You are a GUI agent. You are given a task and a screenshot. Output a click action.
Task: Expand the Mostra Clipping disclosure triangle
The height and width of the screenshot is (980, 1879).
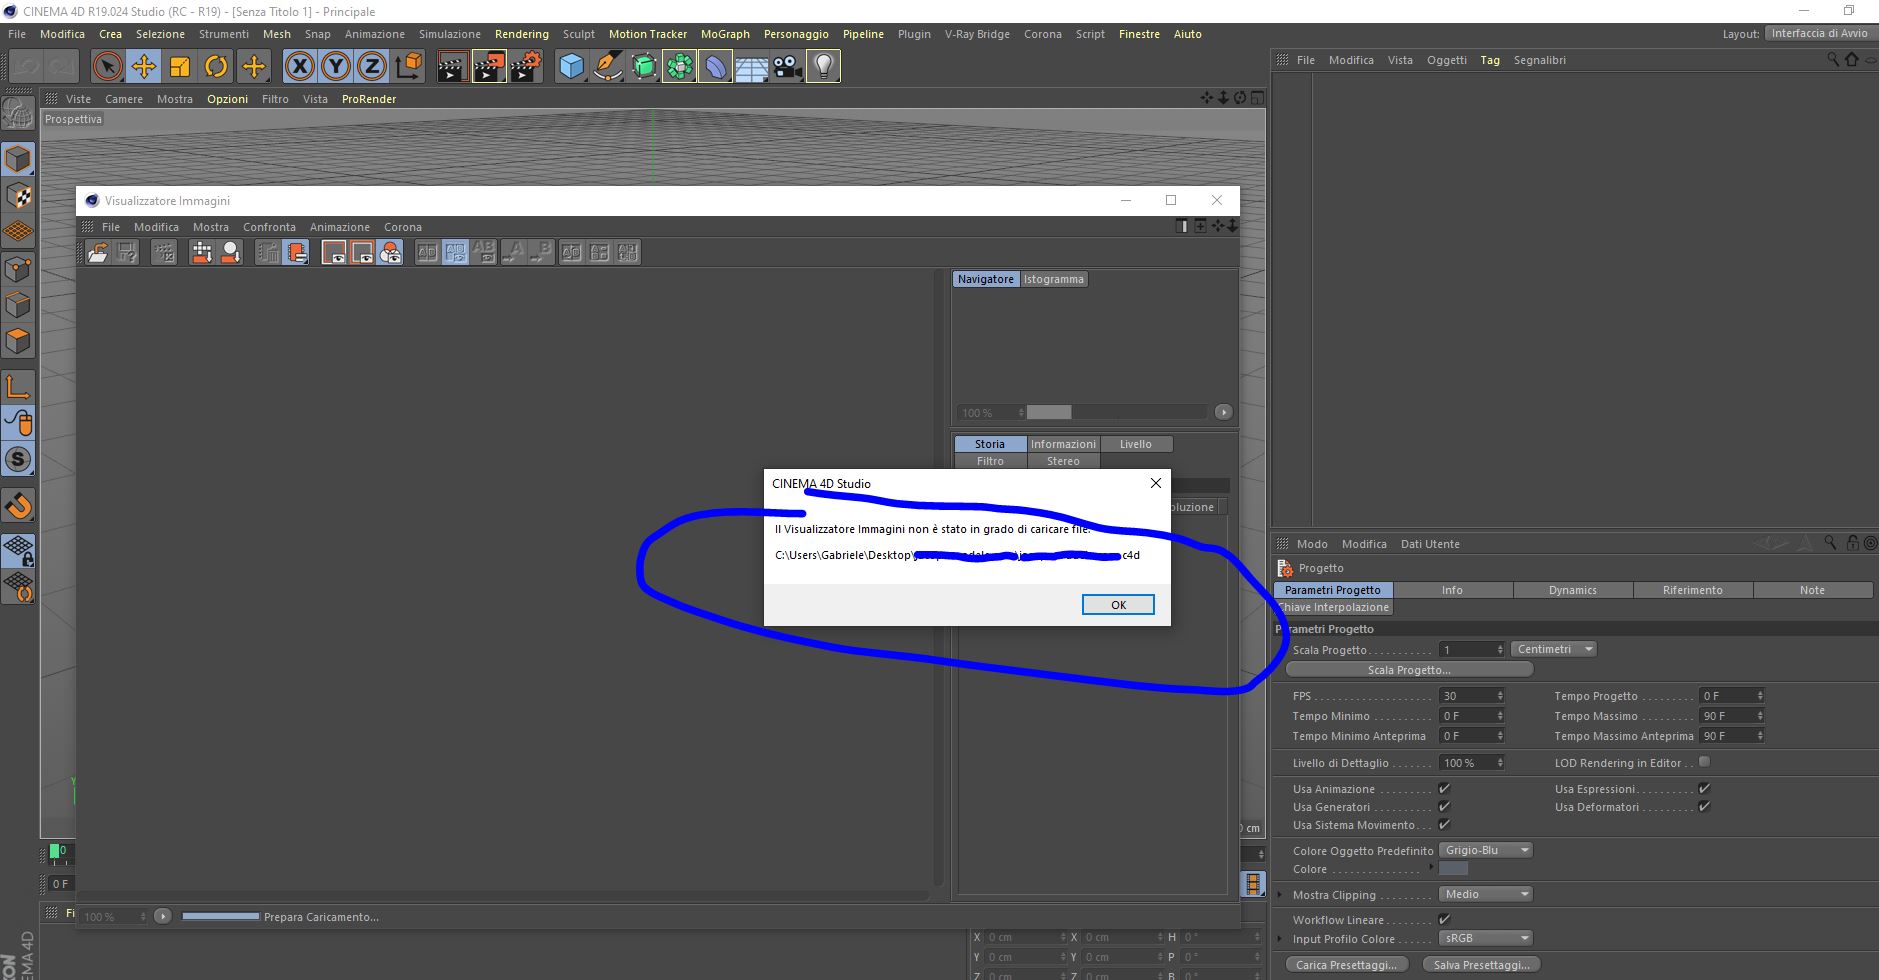click(x=1280, y=894)
